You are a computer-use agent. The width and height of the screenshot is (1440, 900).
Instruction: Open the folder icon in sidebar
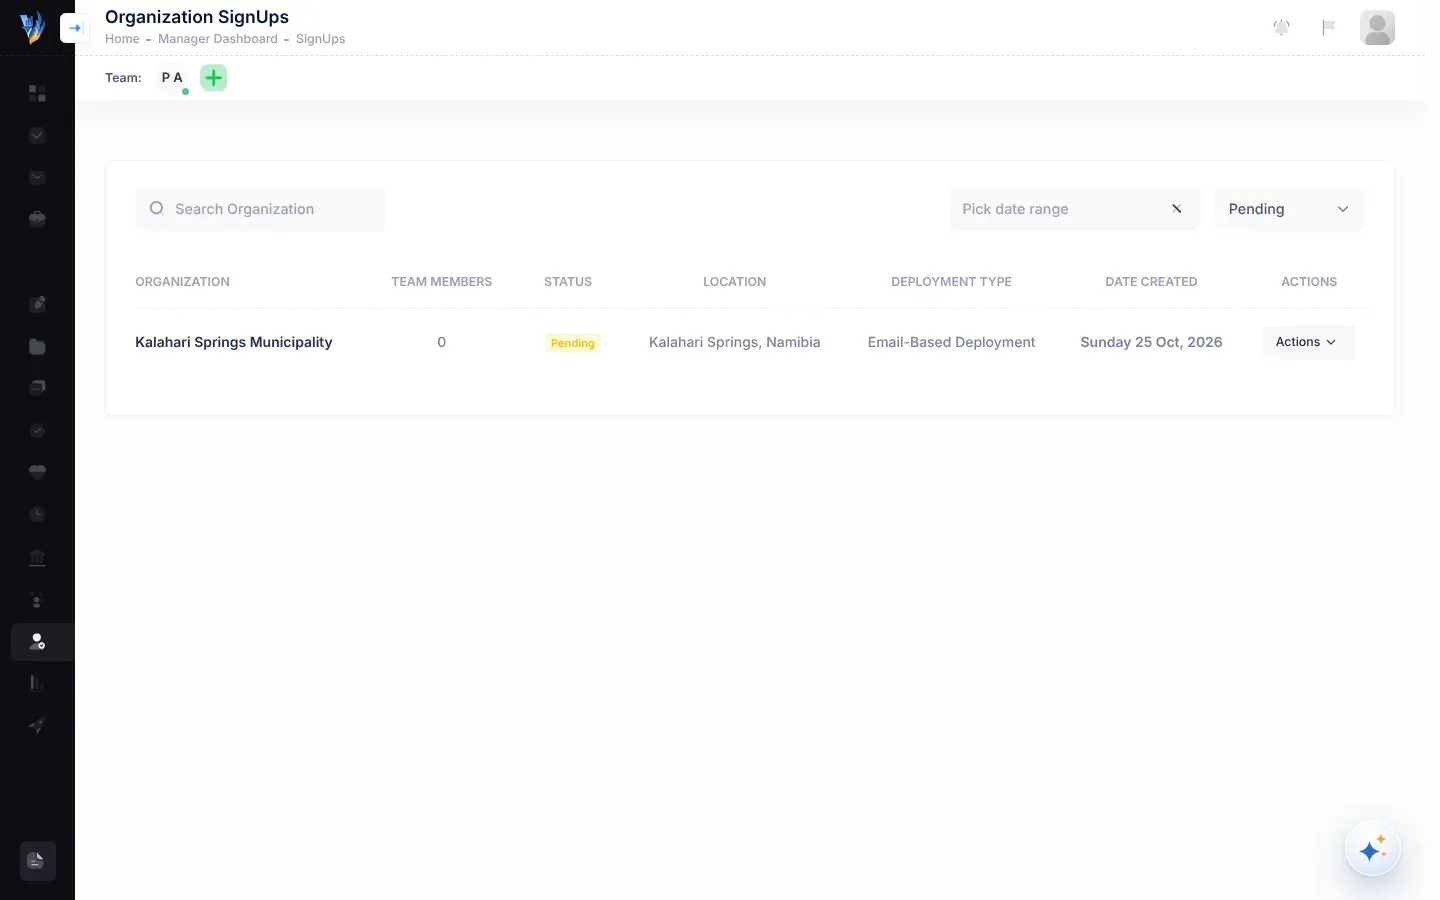click(37, 346)
